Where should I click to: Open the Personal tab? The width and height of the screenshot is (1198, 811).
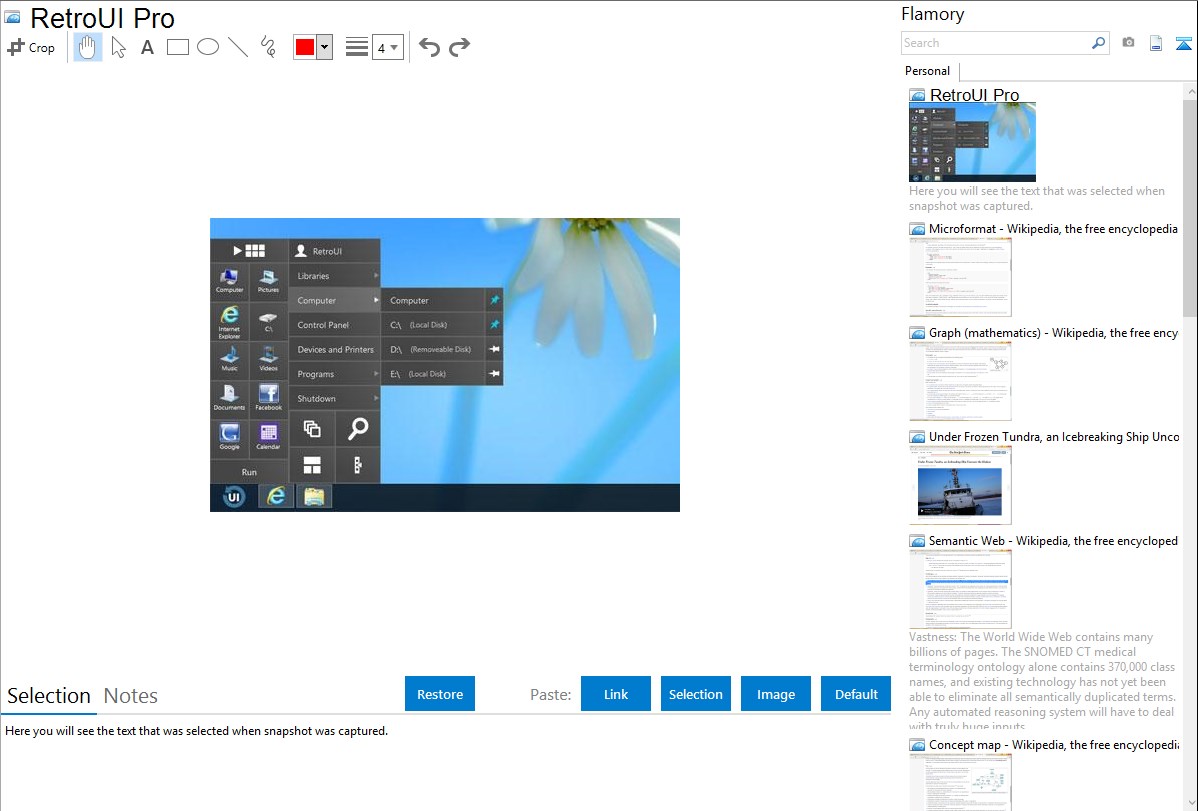click(x=927, y=71)
